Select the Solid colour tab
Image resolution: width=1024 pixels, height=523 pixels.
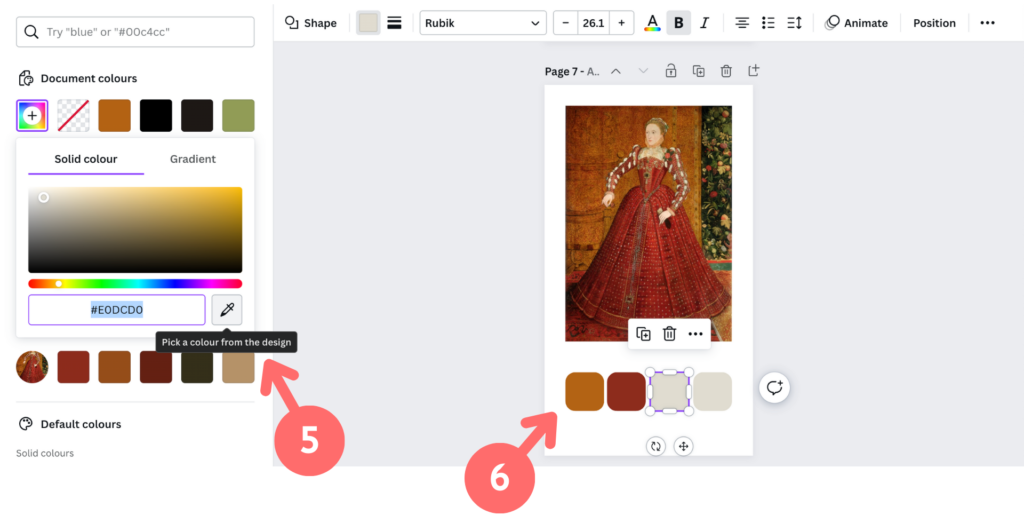click(86, 159)
